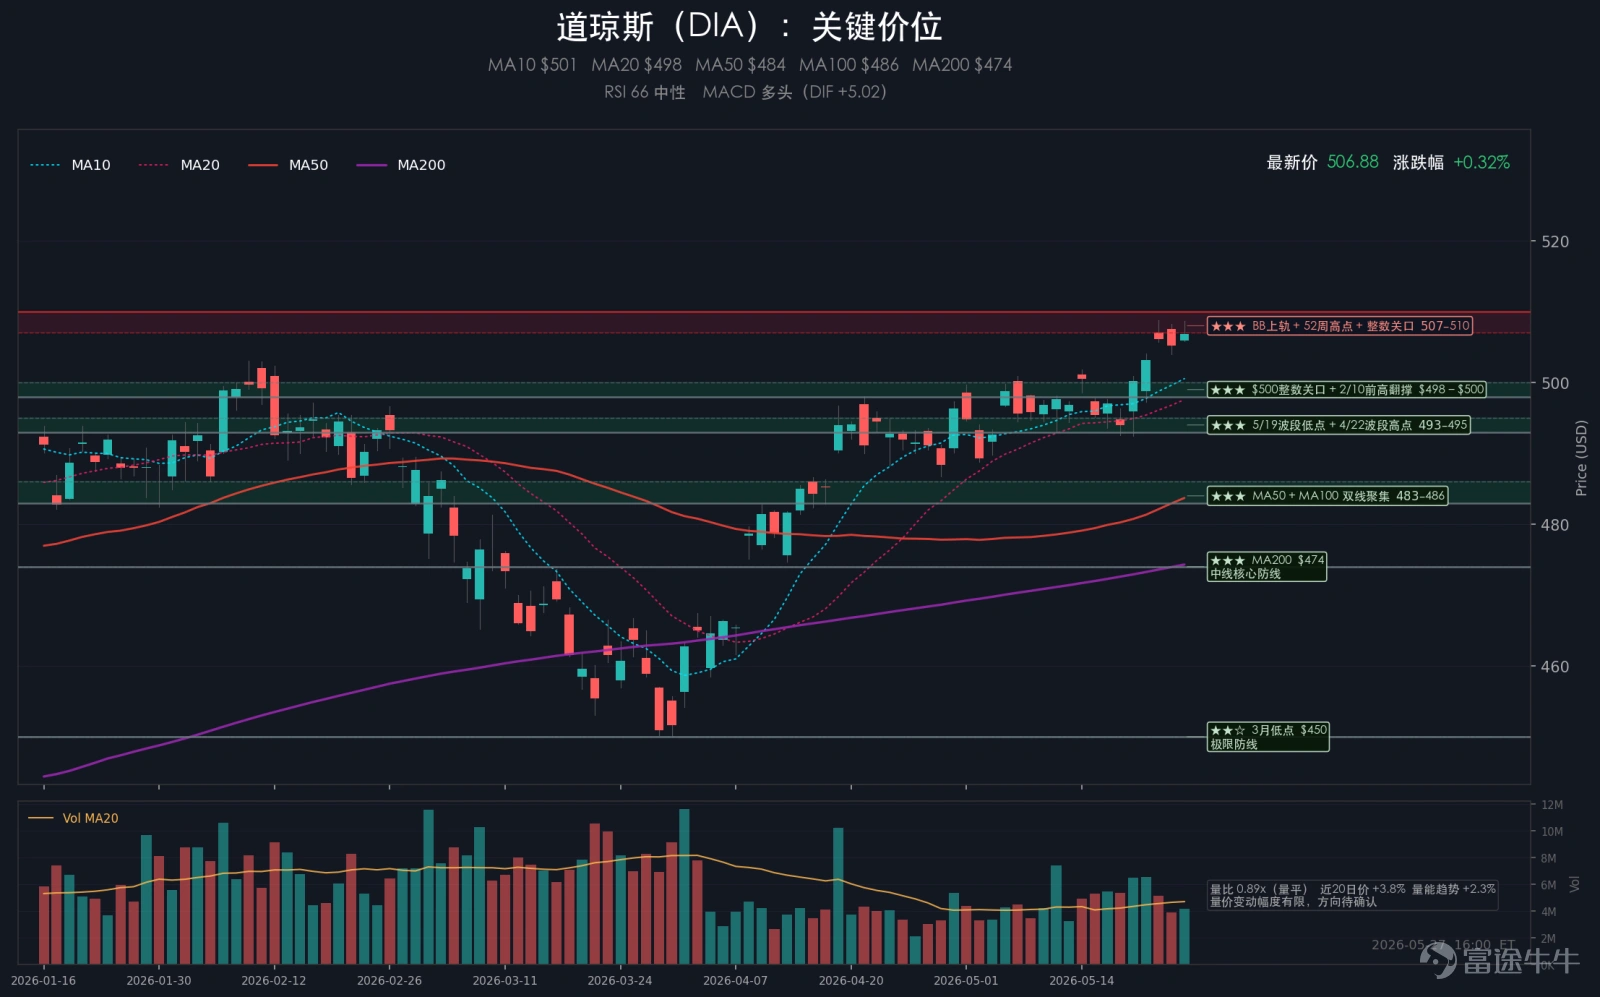Click the 2026-04-20 date label

tap(851, 981)
